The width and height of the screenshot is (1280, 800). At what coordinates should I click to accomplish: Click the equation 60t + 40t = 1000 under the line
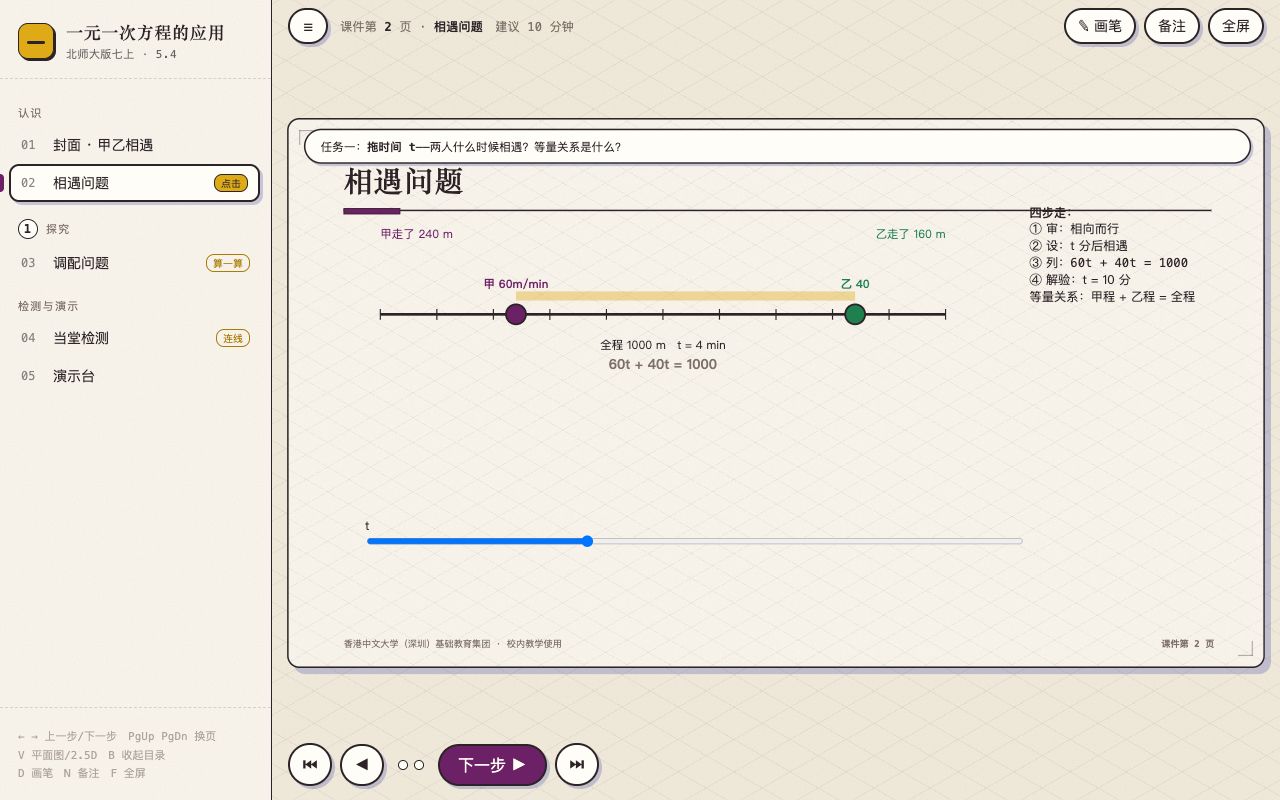(x=663, y=364)
